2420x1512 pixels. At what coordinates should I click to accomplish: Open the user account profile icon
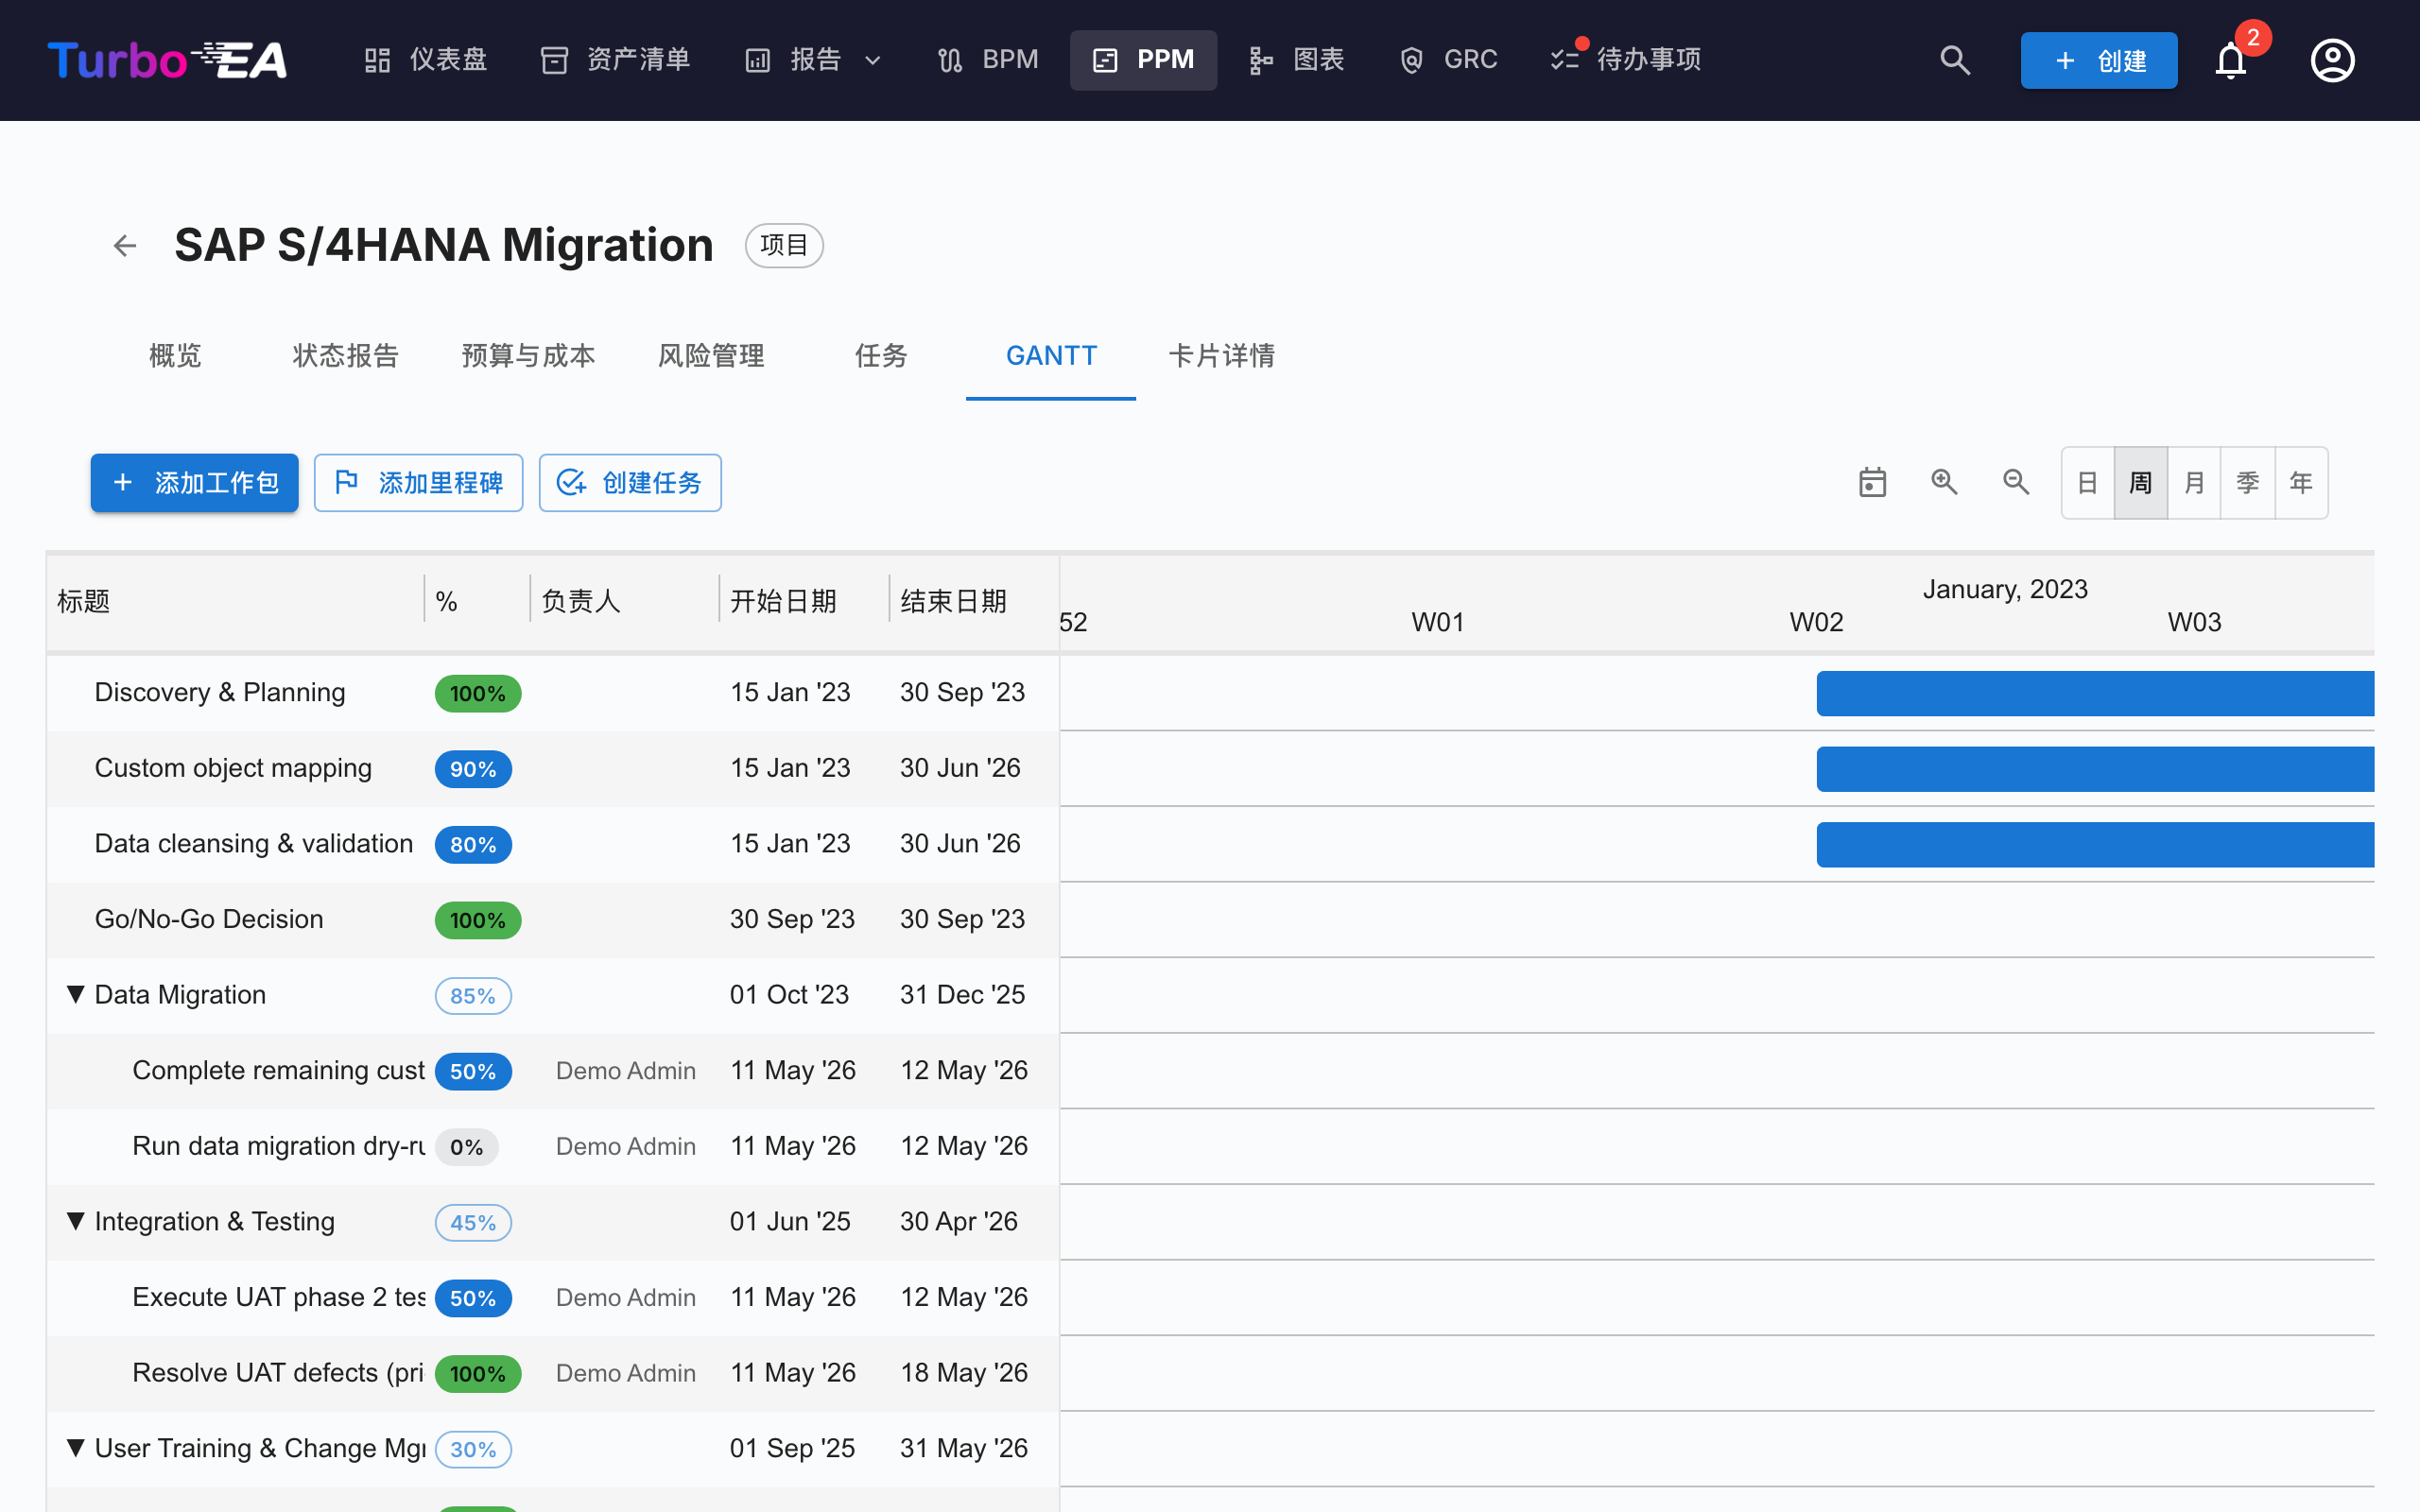[x=2332, y=60]
